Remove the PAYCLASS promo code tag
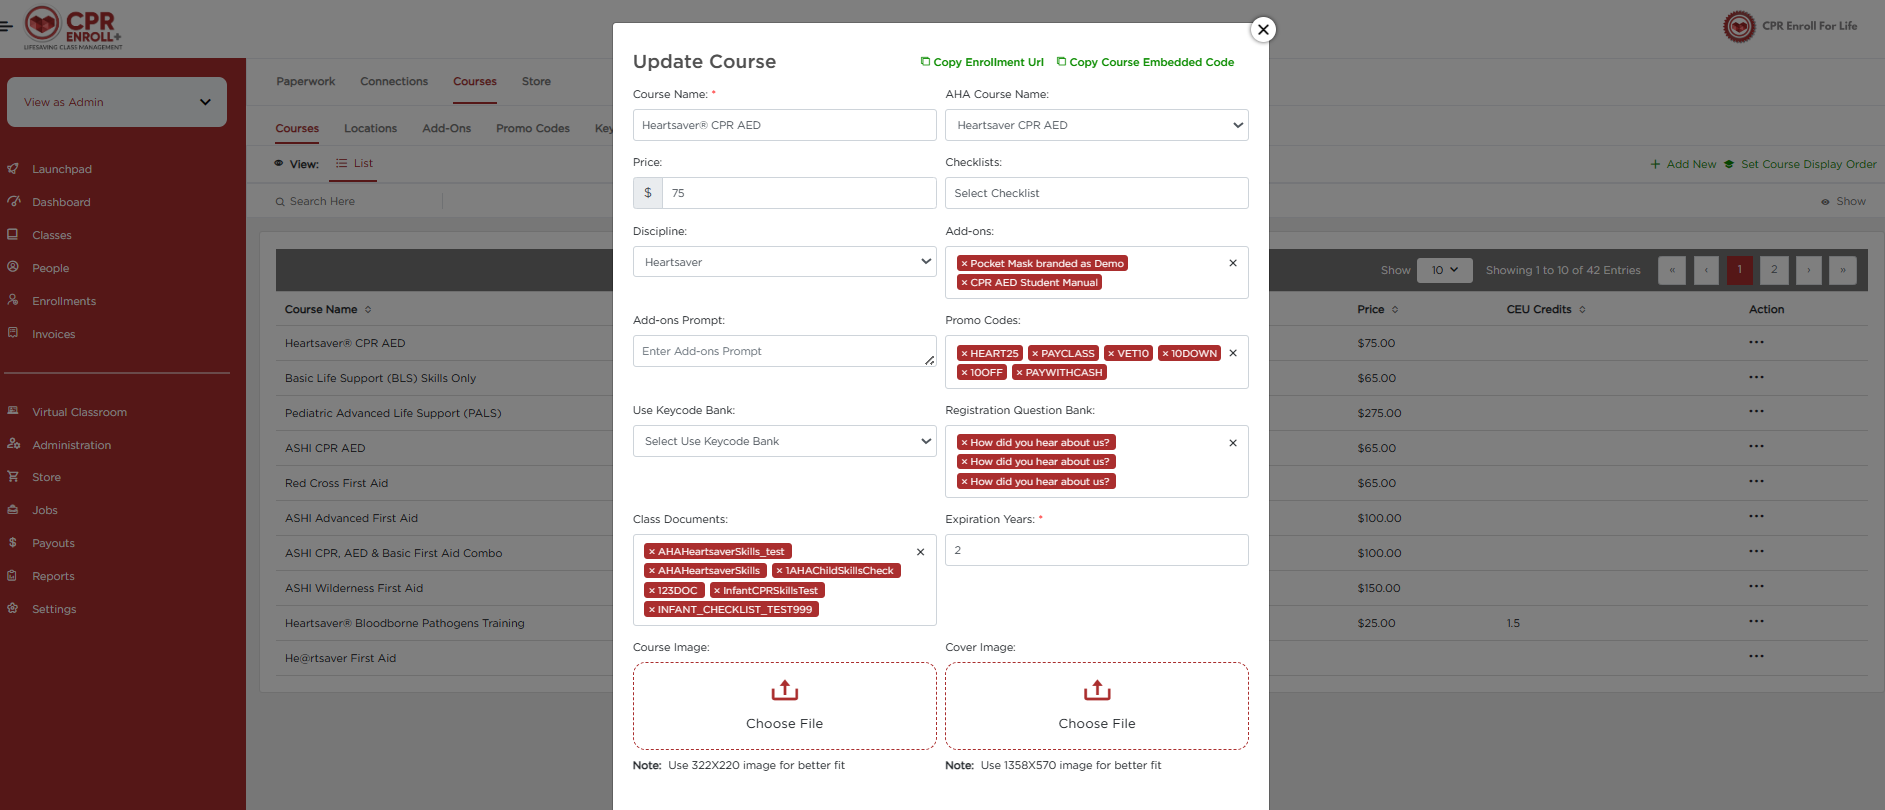The image size is (1885, 810). pyautogui.click(x=1035, y=354)
